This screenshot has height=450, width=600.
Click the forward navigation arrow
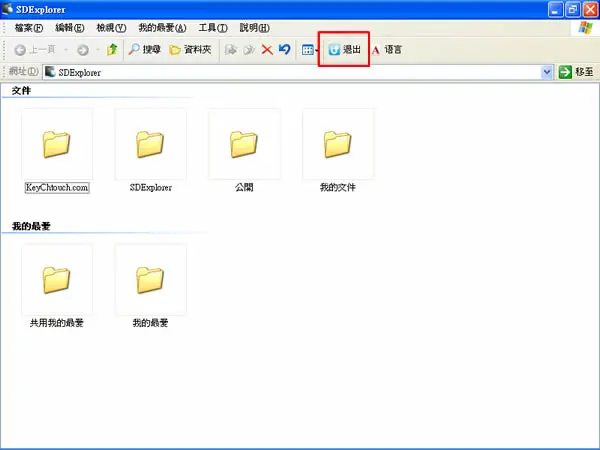click(83, 49)
